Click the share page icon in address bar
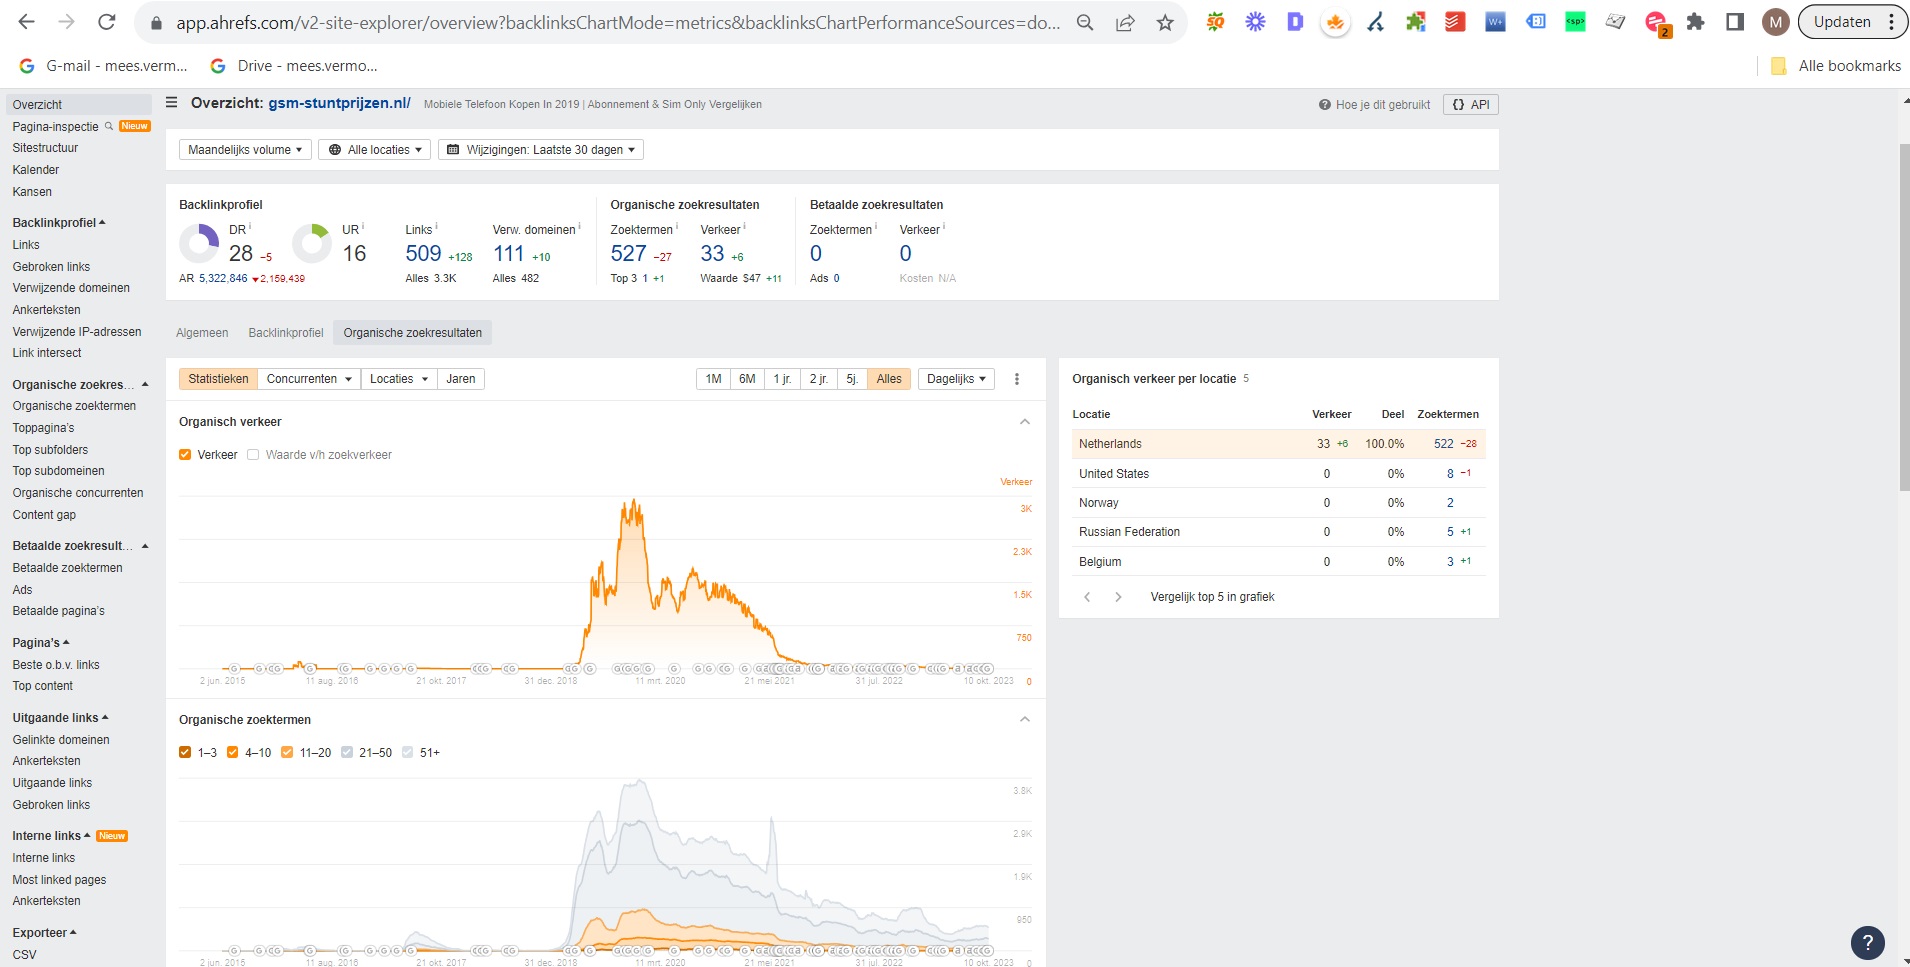Image resolution: width=1910 pixels, height=967 pixels. (1125, 23)
